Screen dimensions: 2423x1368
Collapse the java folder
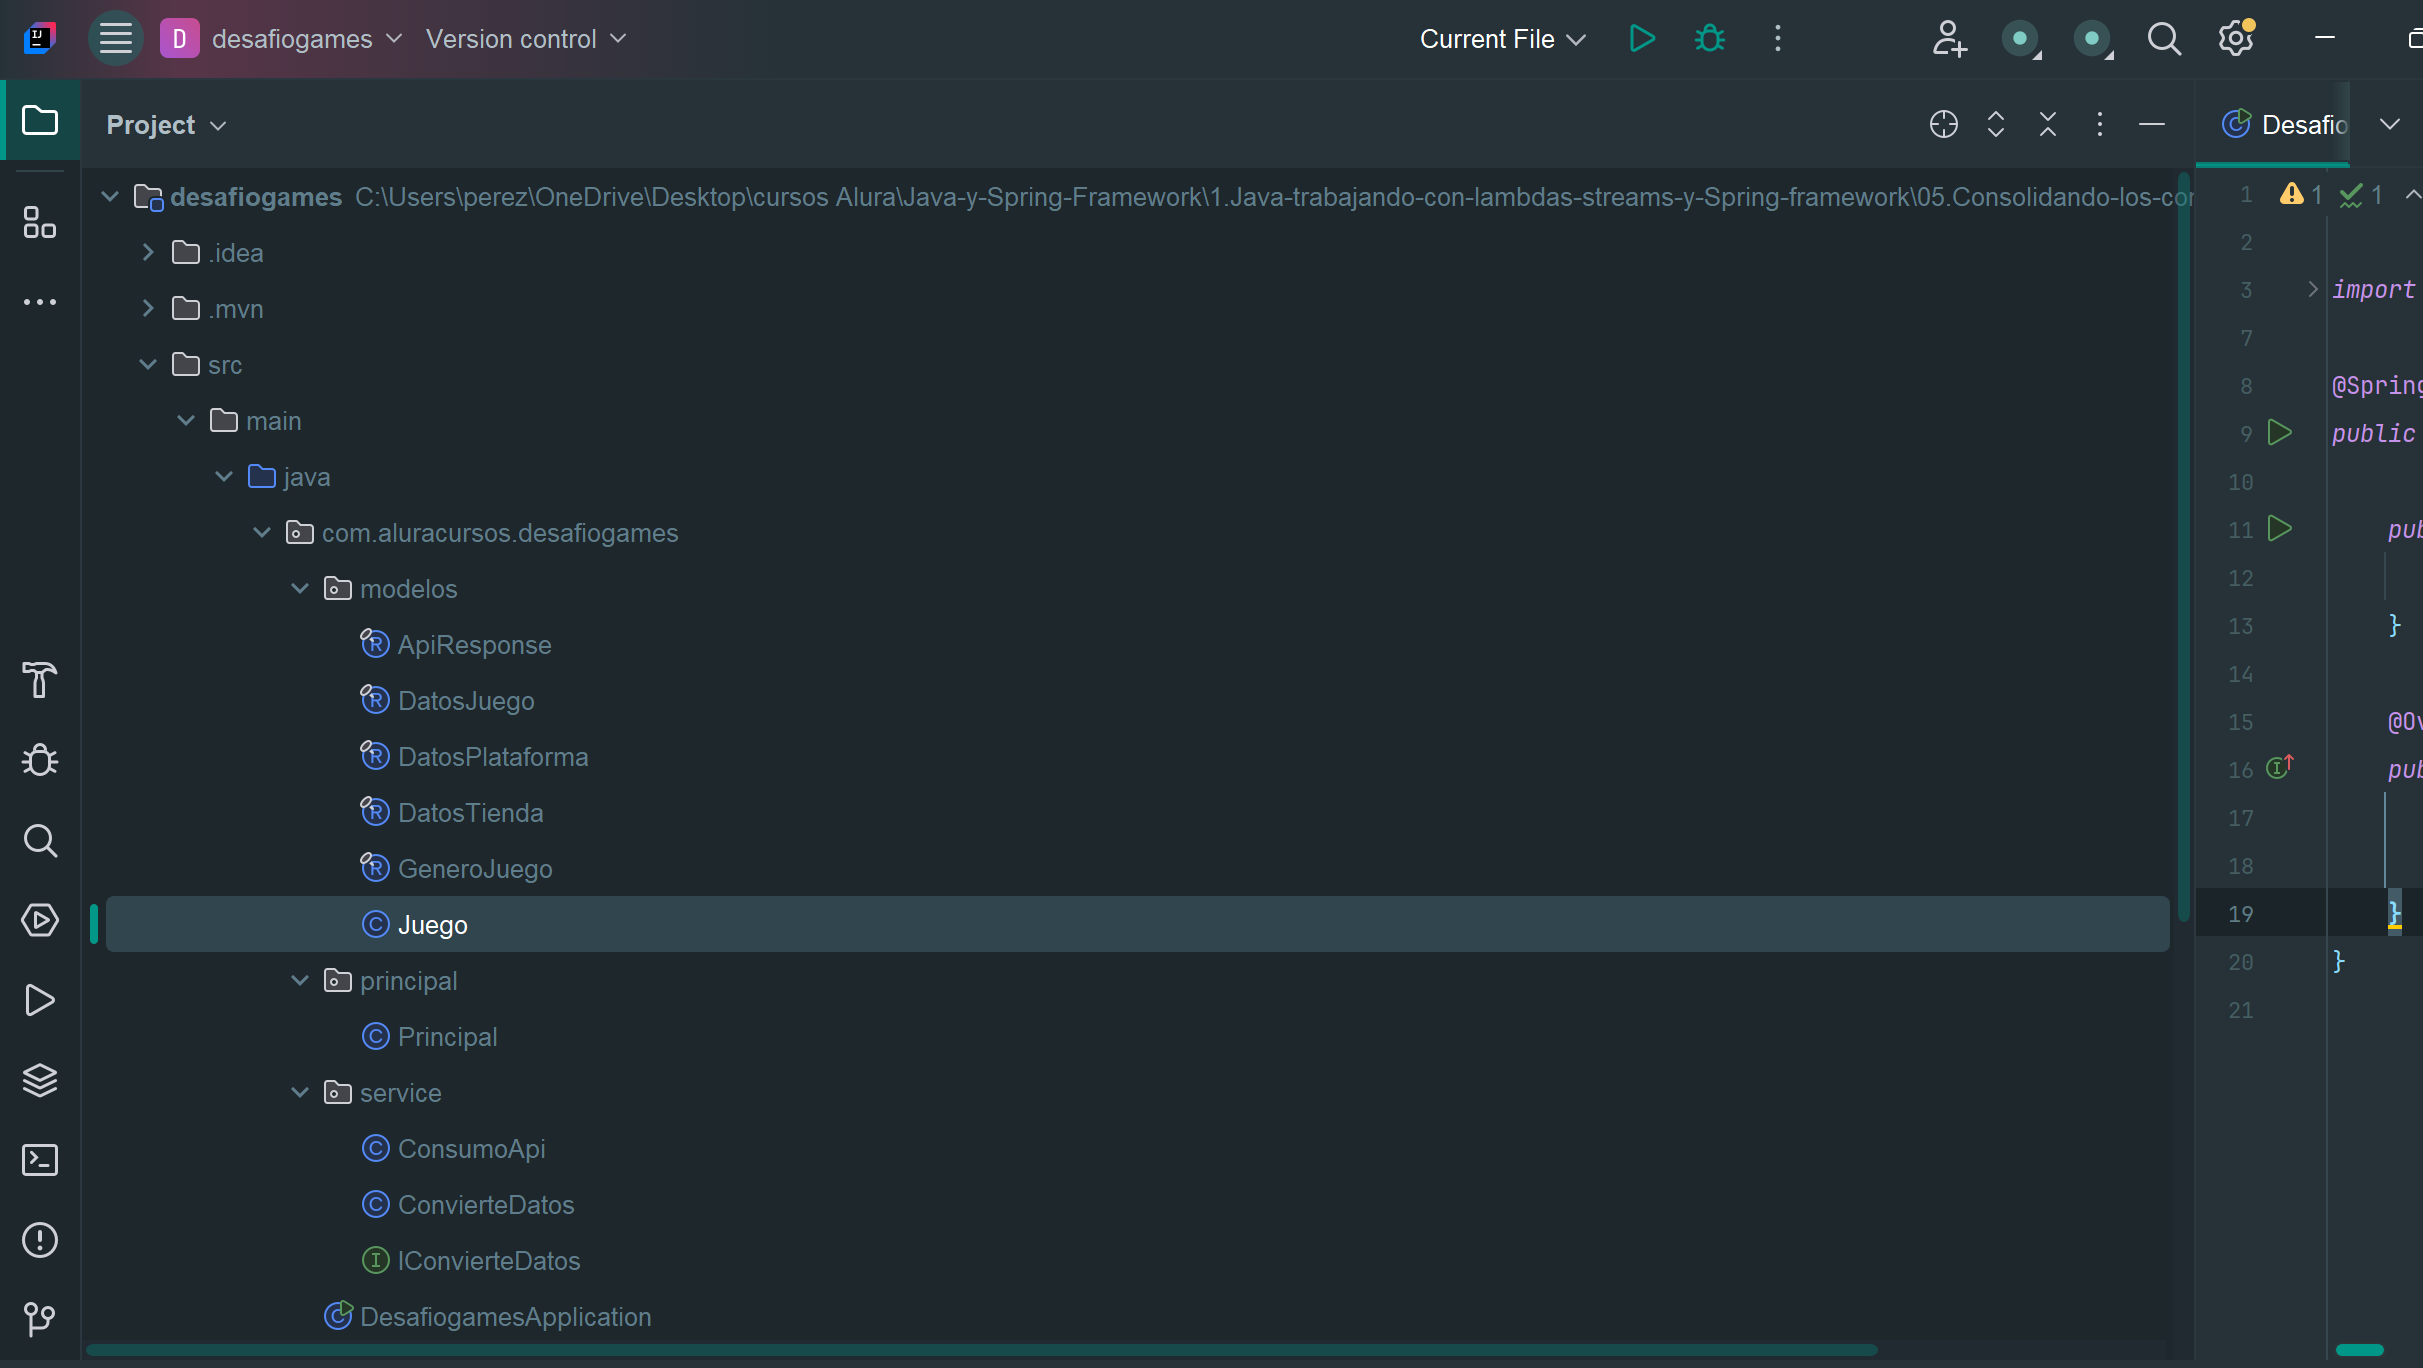pos(224,477)
